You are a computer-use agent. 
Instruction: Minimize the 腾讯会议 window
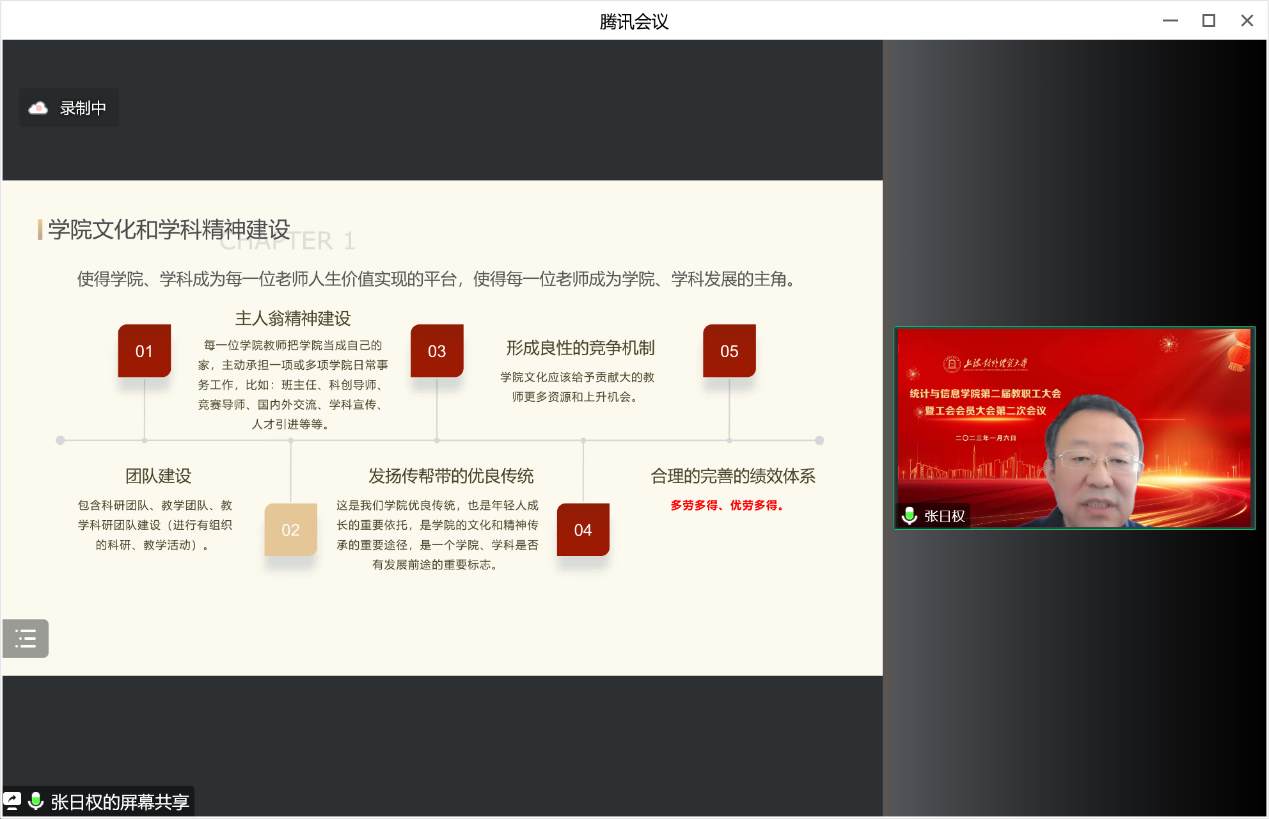click(1170, 20)
